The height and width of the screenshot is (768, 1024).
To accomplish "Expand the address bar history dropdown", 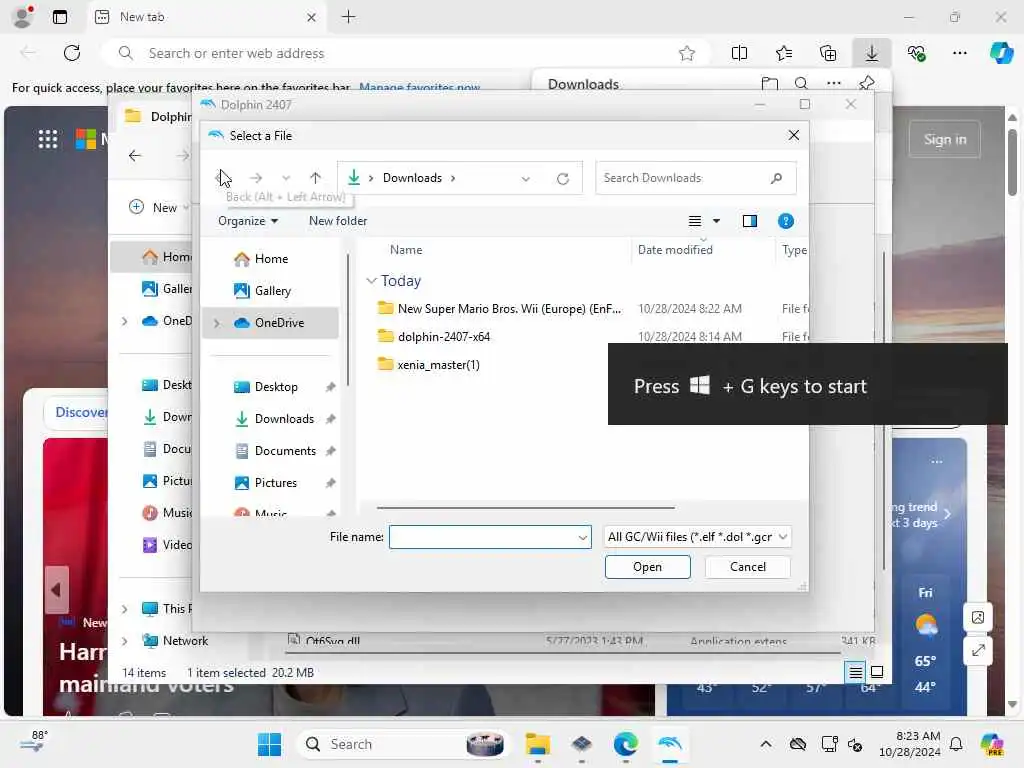I will pos(525,178).
